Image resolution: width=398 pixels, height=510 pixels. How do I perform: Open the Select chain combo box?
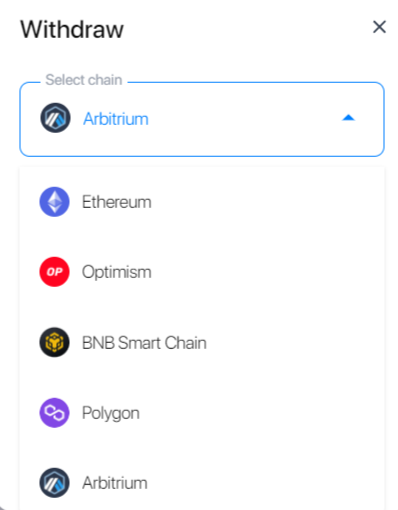pos(202,119)
